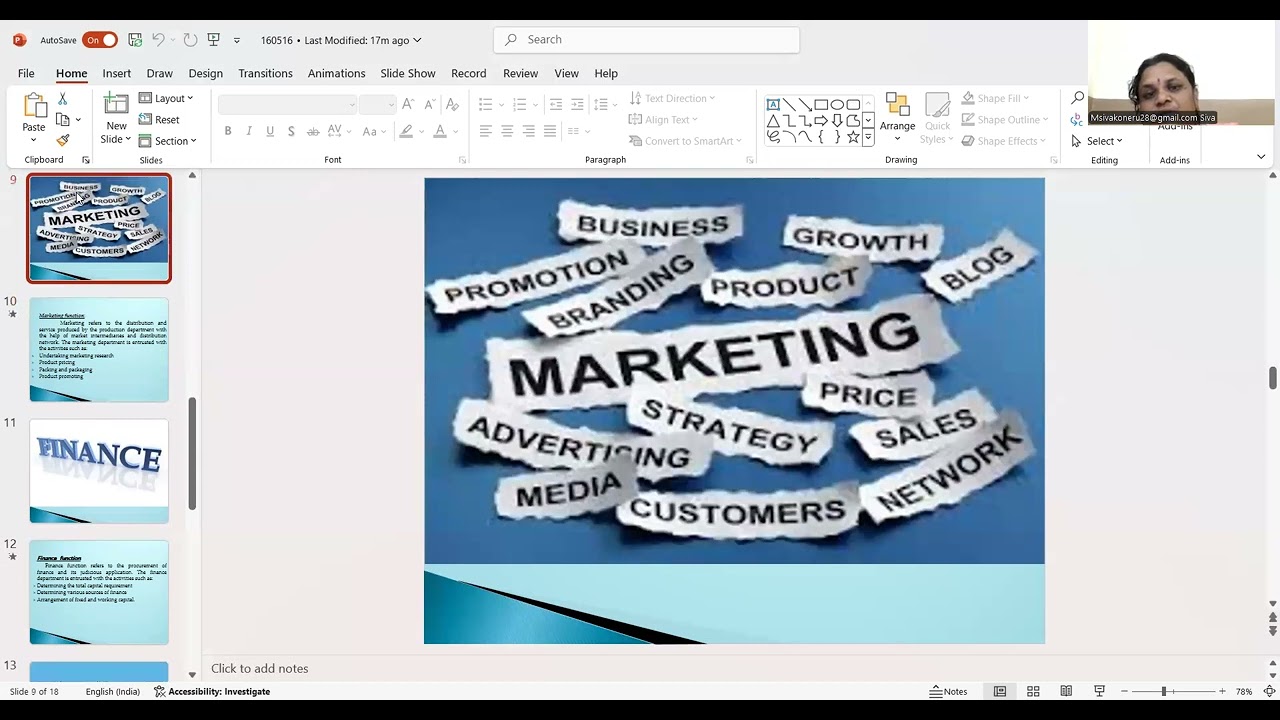Switch to the Design tab
This screenshot has height=720, width=1280.
205,73
